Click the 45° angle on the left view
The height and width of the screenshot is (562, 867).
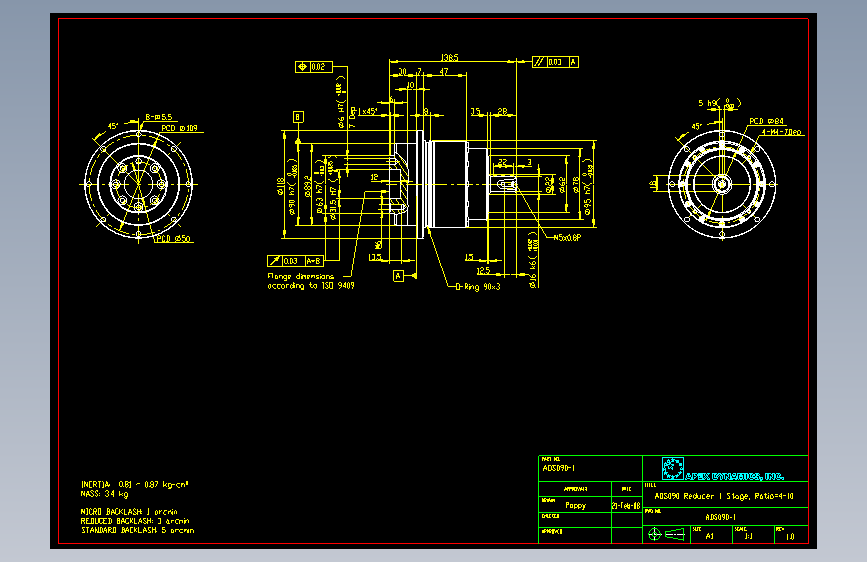pyautogui.click(x=113, y=126)
